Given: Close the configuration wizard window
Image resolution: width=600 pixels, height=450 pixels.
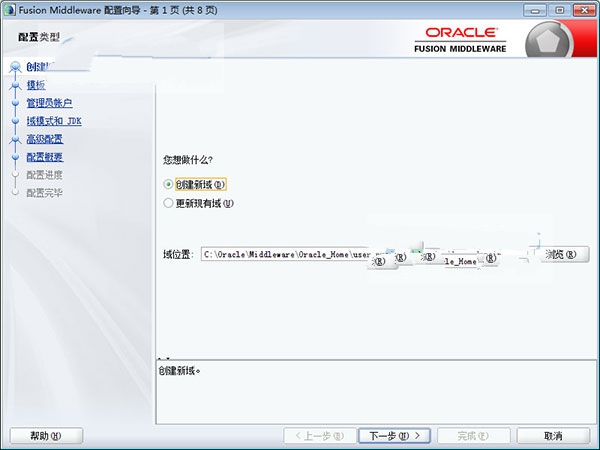Looking at the screenshot, I should point(584,10).
